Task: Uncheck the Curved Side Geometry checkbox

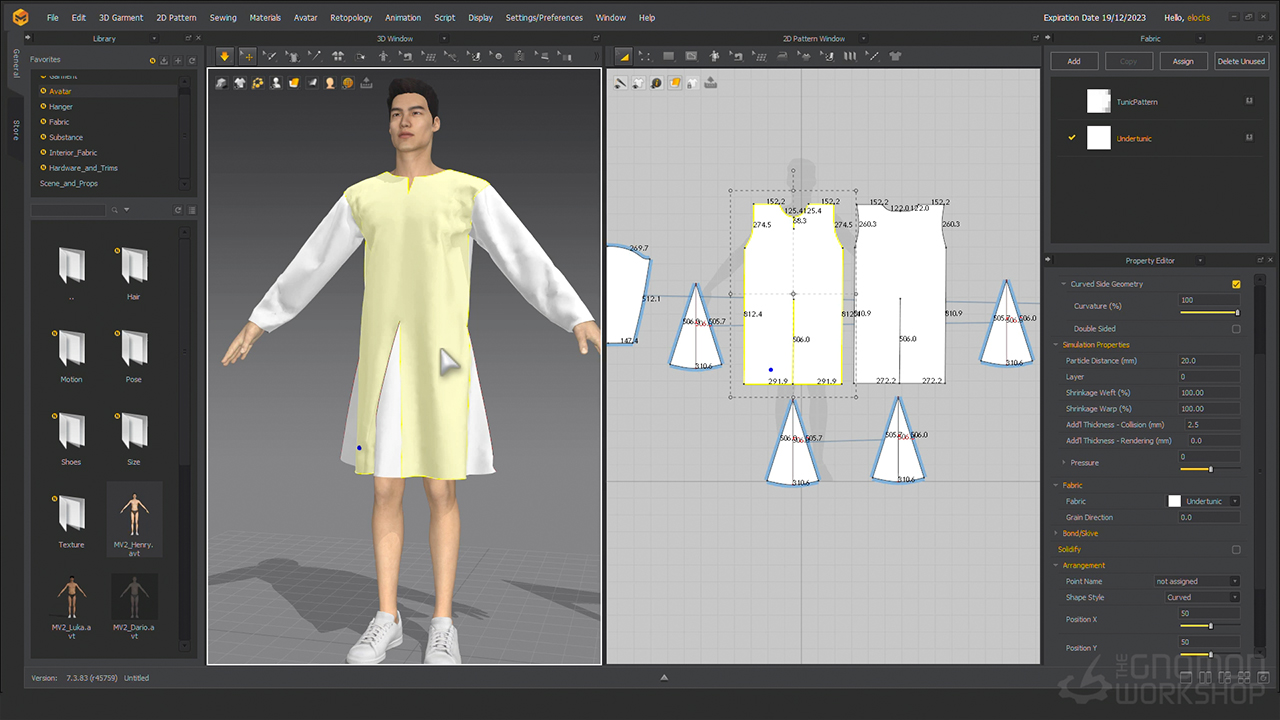Action: click(x=1236, y=284)
